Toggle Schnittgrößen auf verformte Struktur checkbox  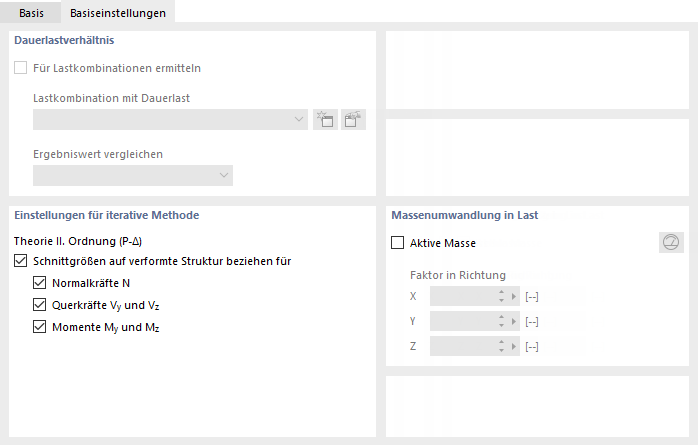(22, 261)
